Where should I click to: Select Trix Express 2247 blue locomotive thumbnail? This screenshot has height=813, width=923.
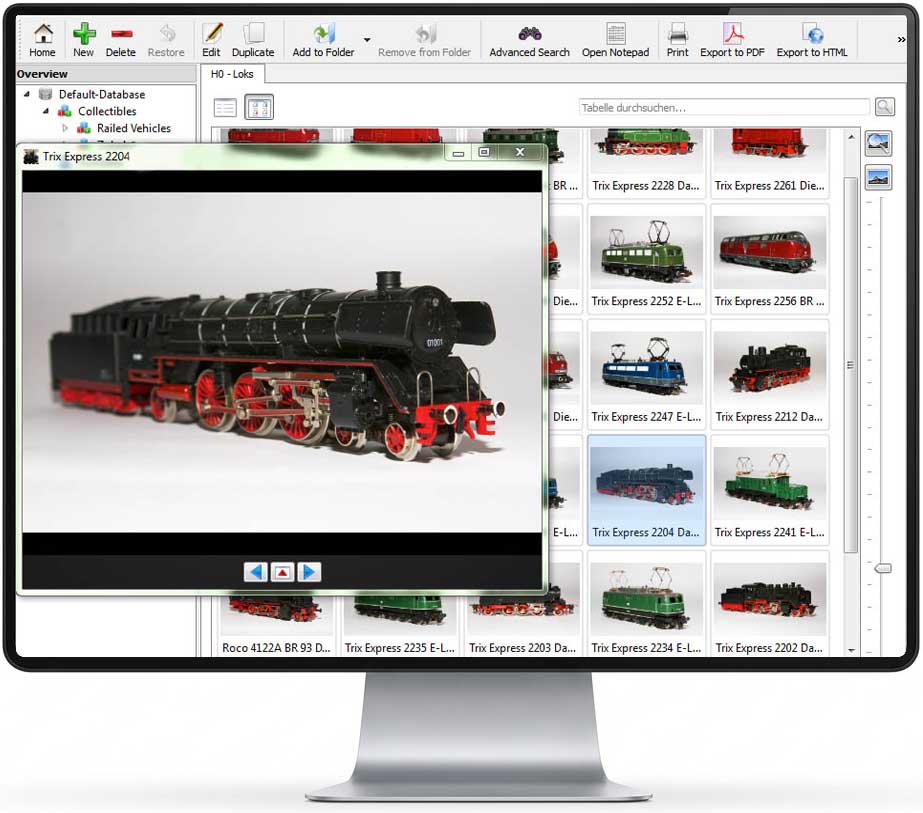[646, 374]
